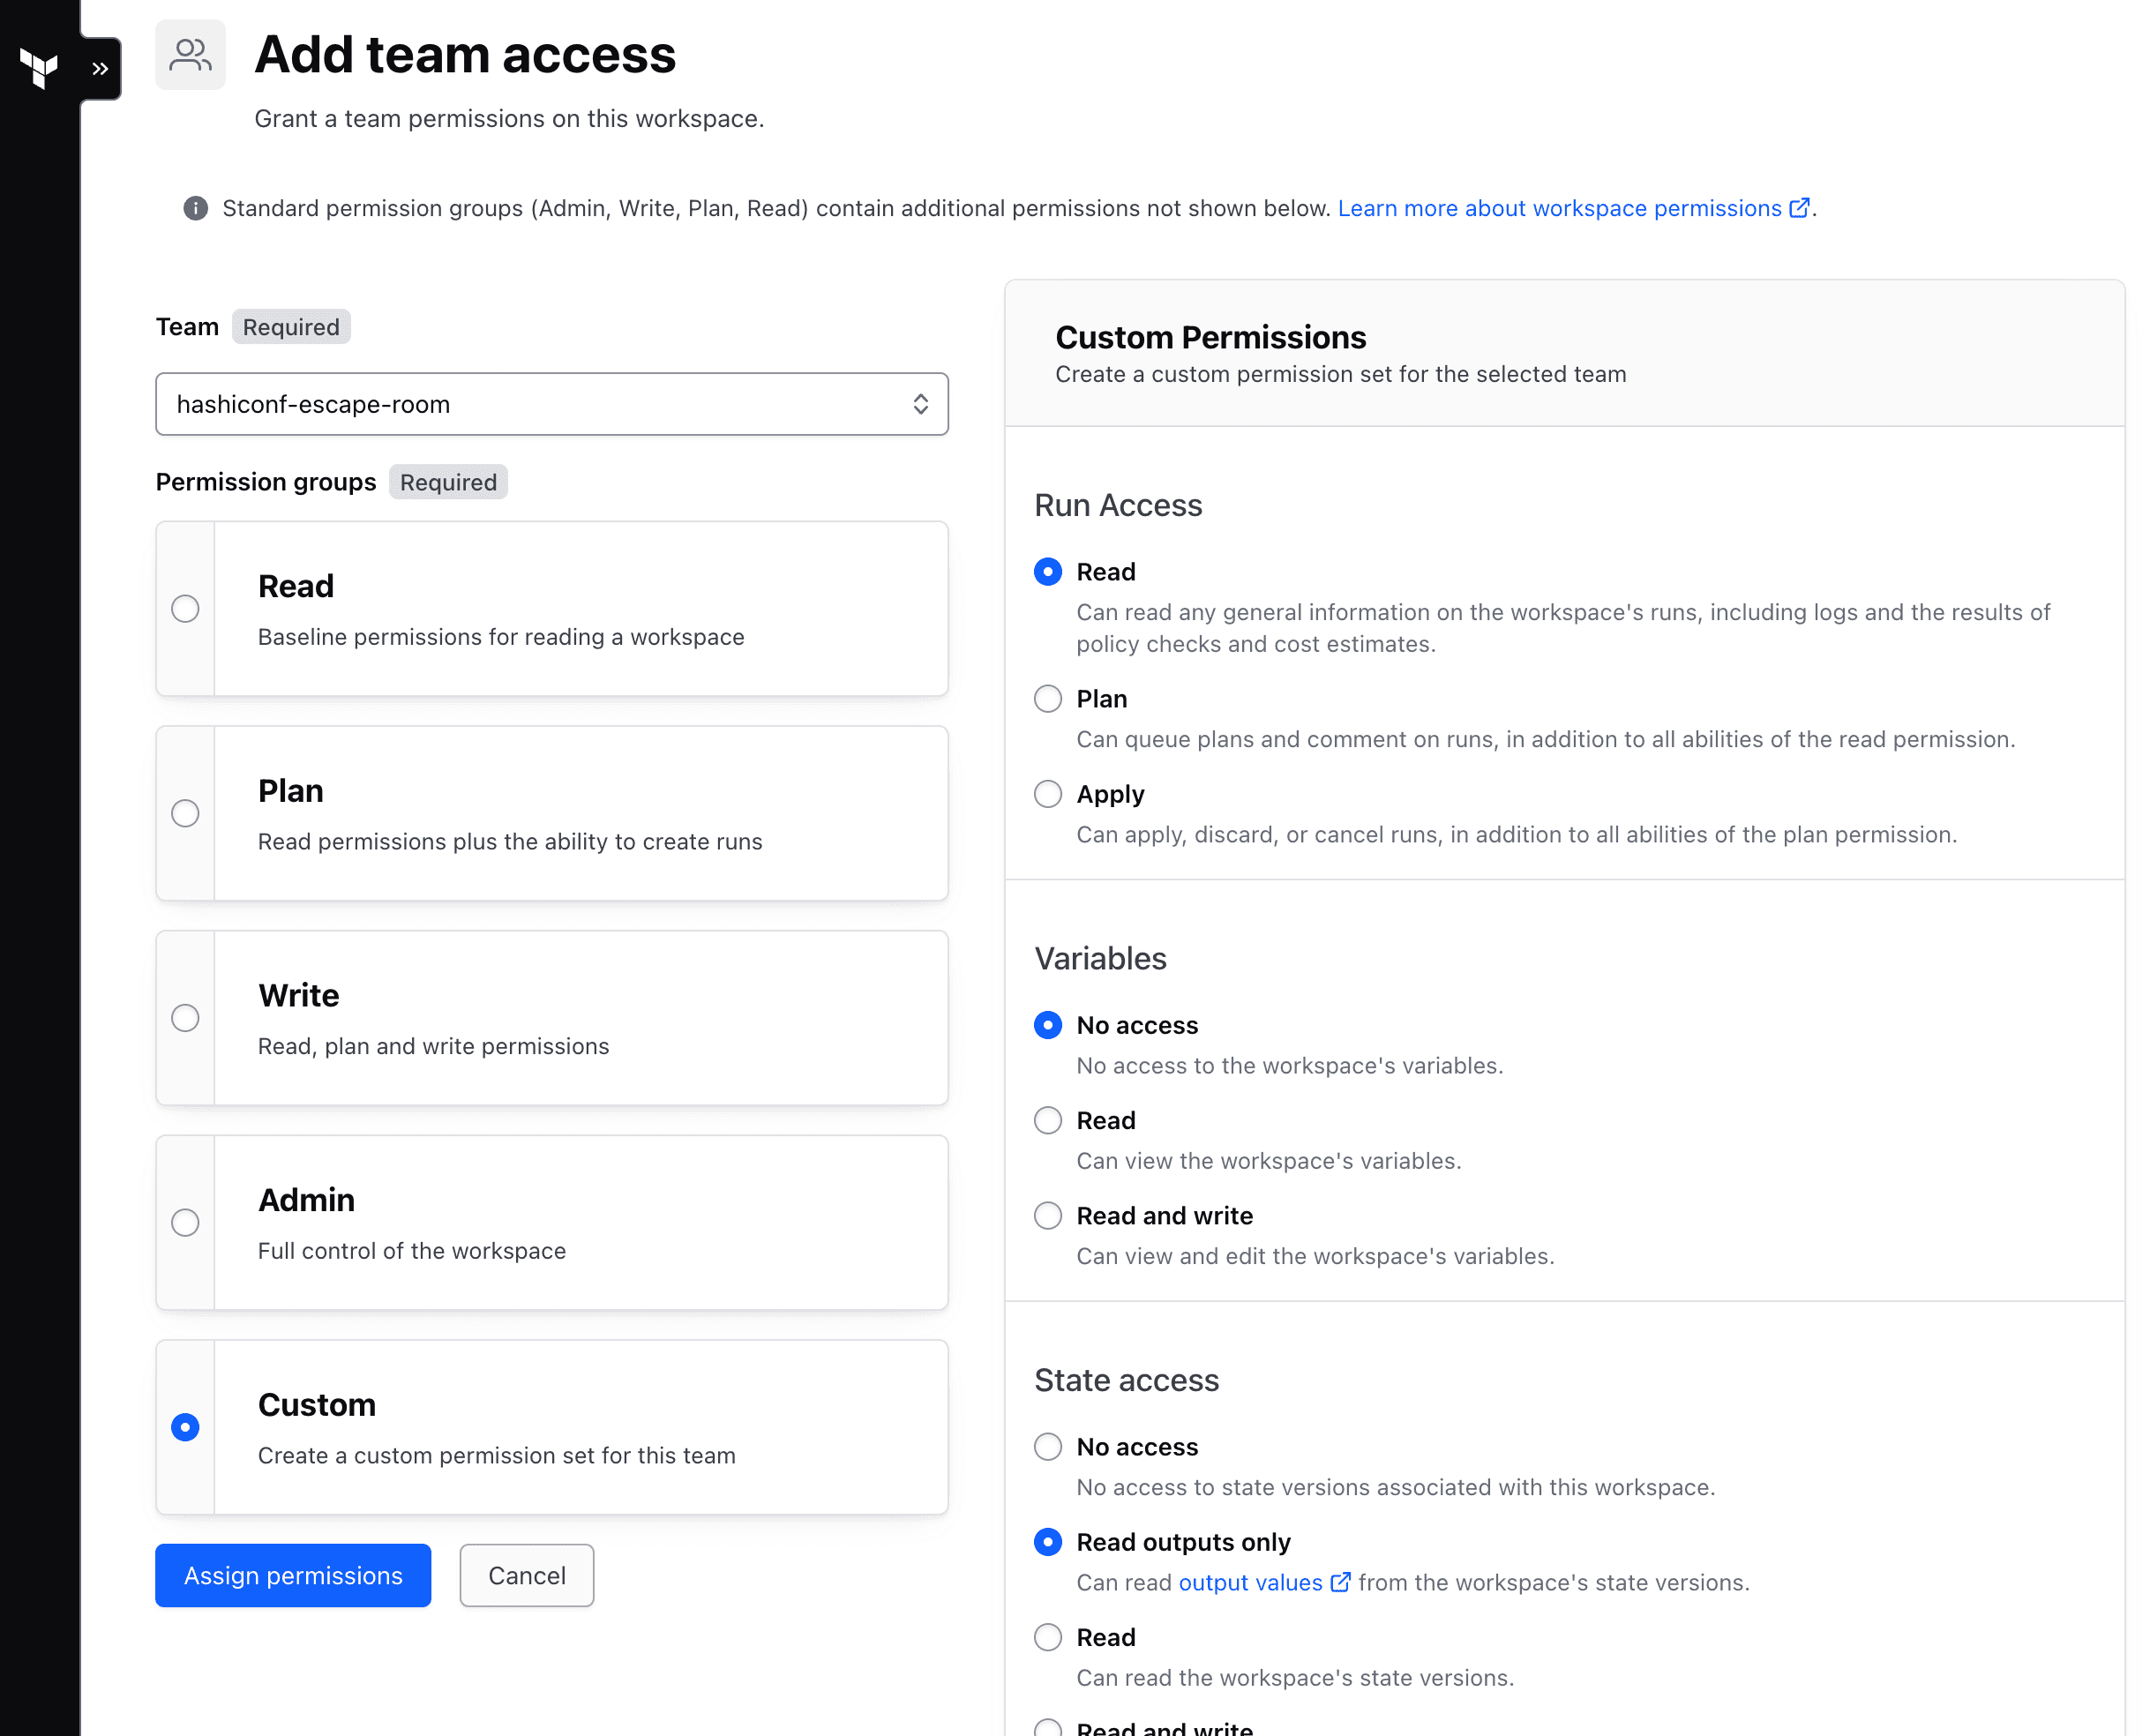The image size is (2150, 1736).
Task: Select the Read permission group
Action: 185,609
